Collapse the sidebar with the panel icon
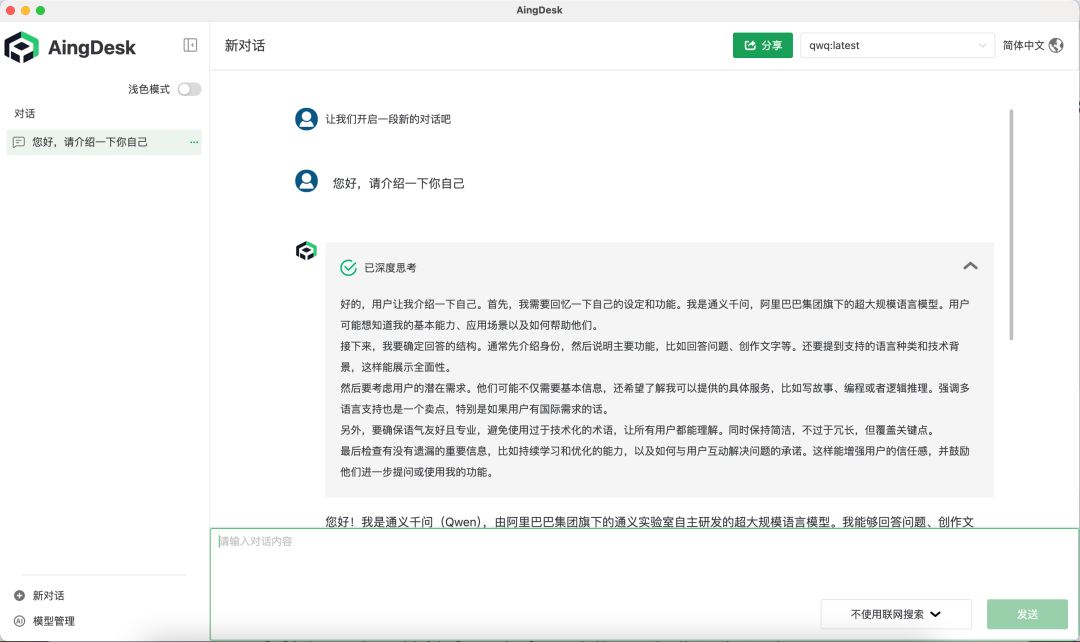 pyautogui.click(x=190, y=45)
